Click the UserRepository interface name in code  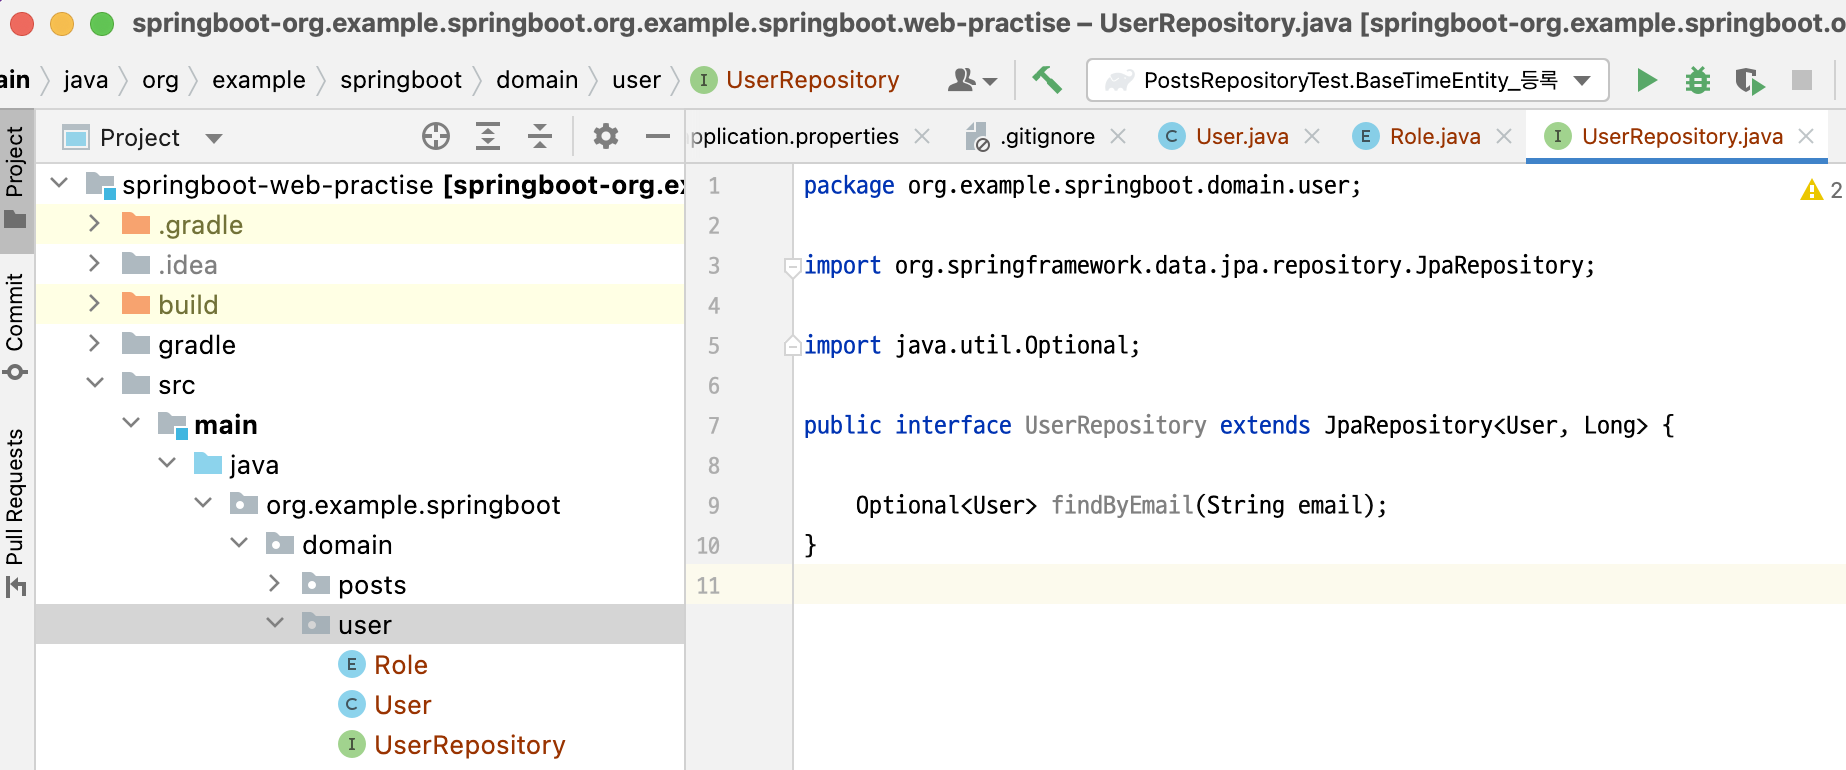pos(1115,425)
